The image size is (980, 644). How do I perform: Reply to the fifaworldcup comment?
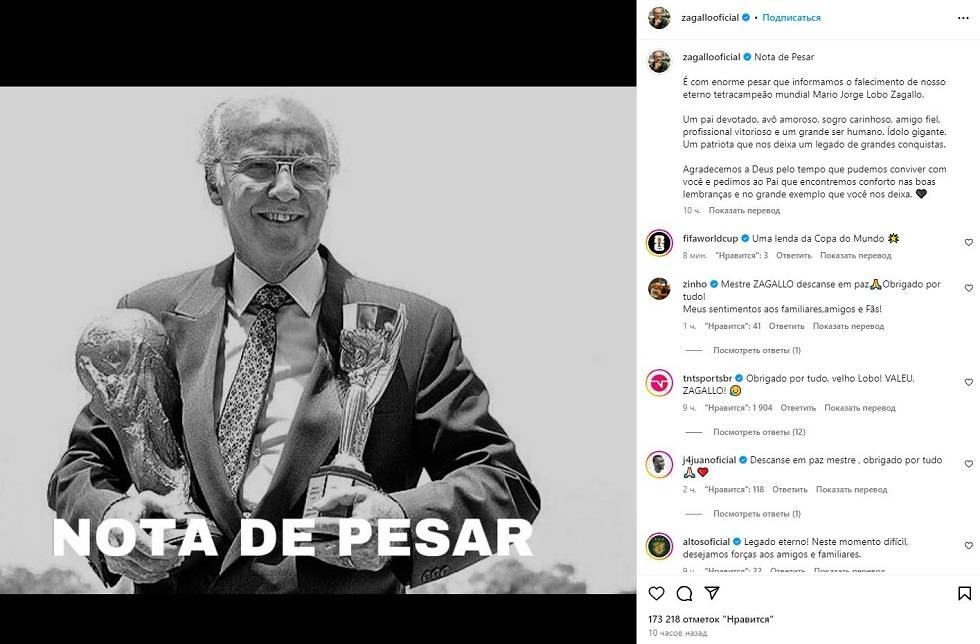[794, 255]
